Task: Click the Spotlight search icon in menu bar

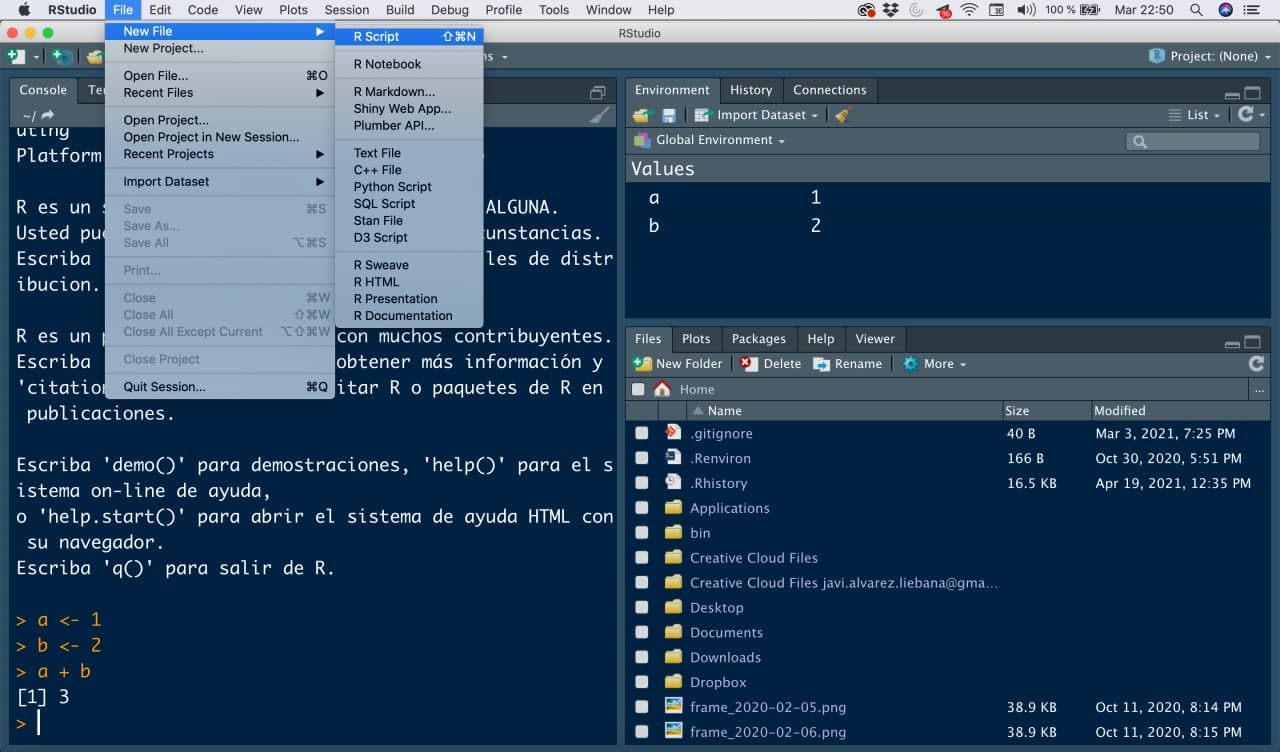Action: point(1196,10)
